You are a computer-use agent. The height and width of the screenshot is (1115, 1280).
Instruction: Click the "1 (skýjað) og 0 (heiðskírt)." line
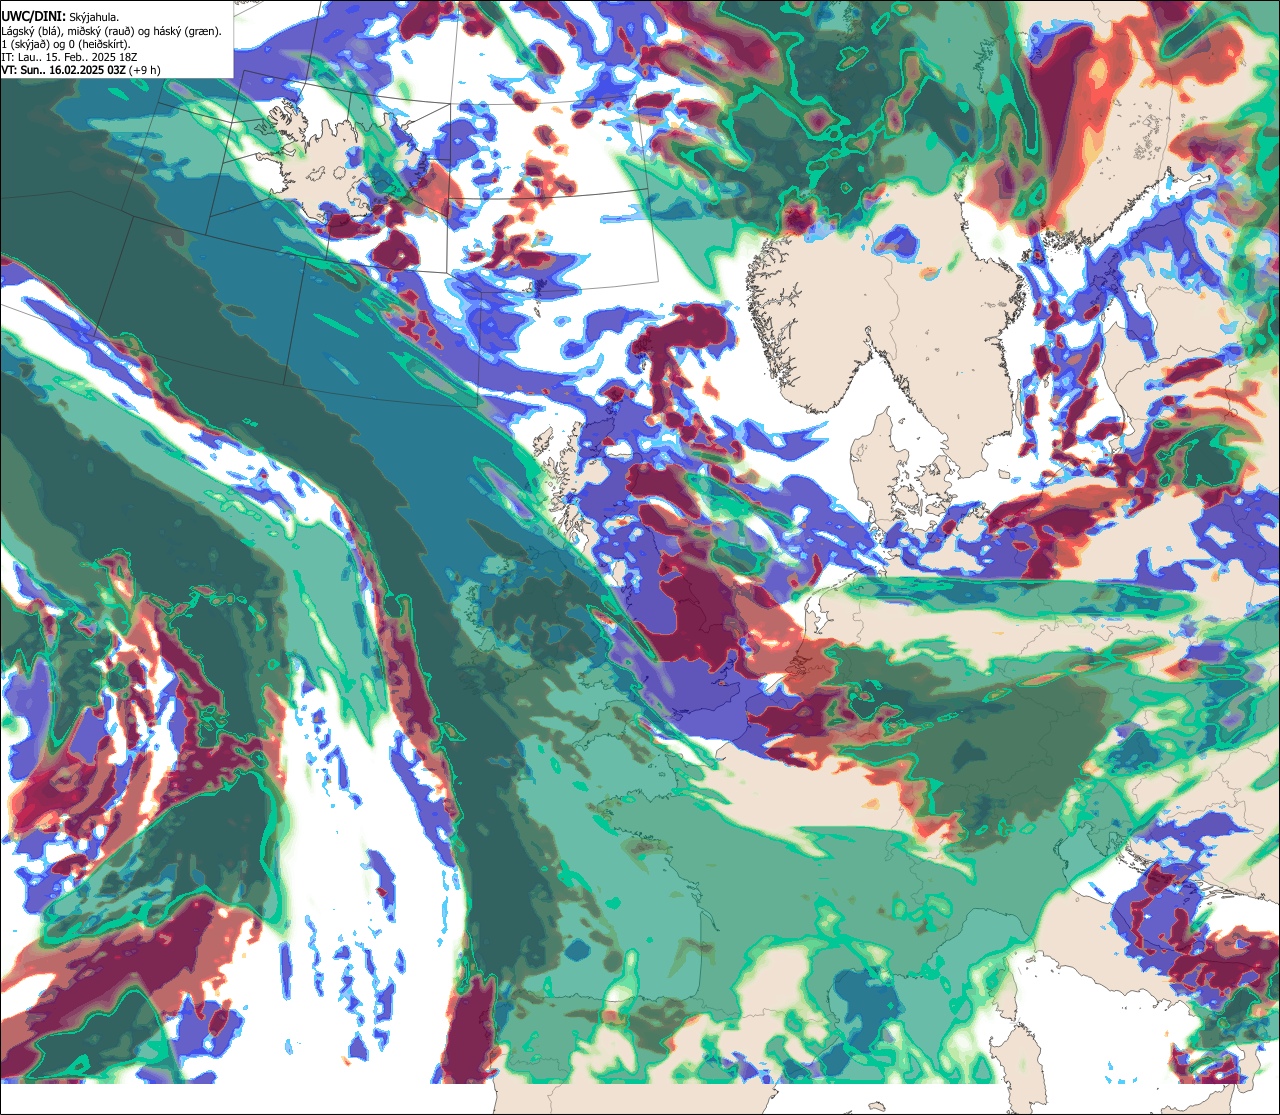[x=66, y=45]
